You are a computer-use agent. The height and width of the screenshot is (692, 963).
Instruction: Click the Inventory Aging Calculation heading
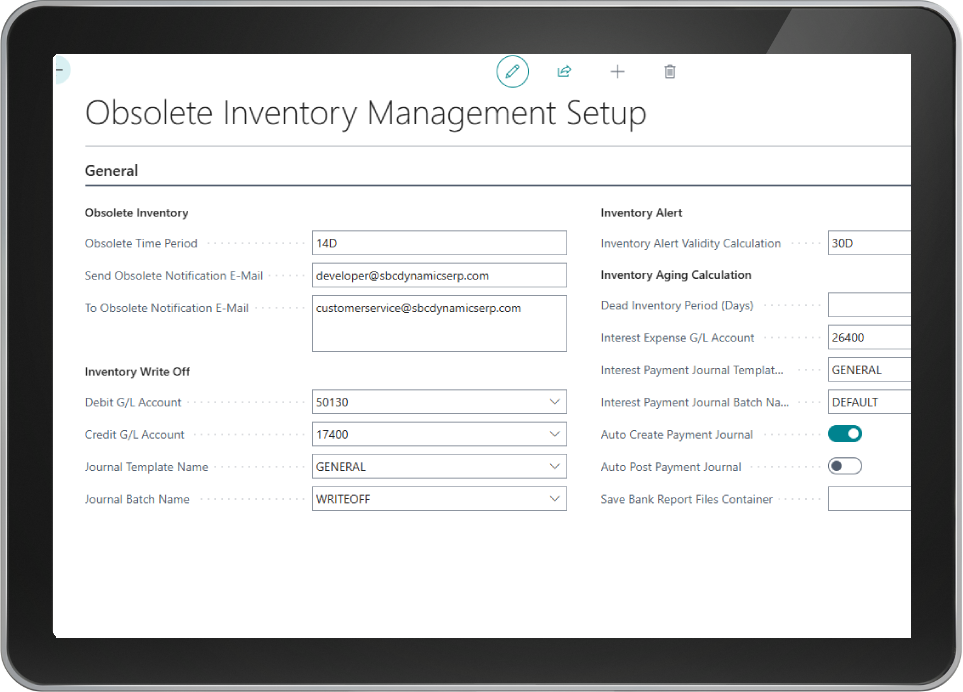click(x=676, y=275)
